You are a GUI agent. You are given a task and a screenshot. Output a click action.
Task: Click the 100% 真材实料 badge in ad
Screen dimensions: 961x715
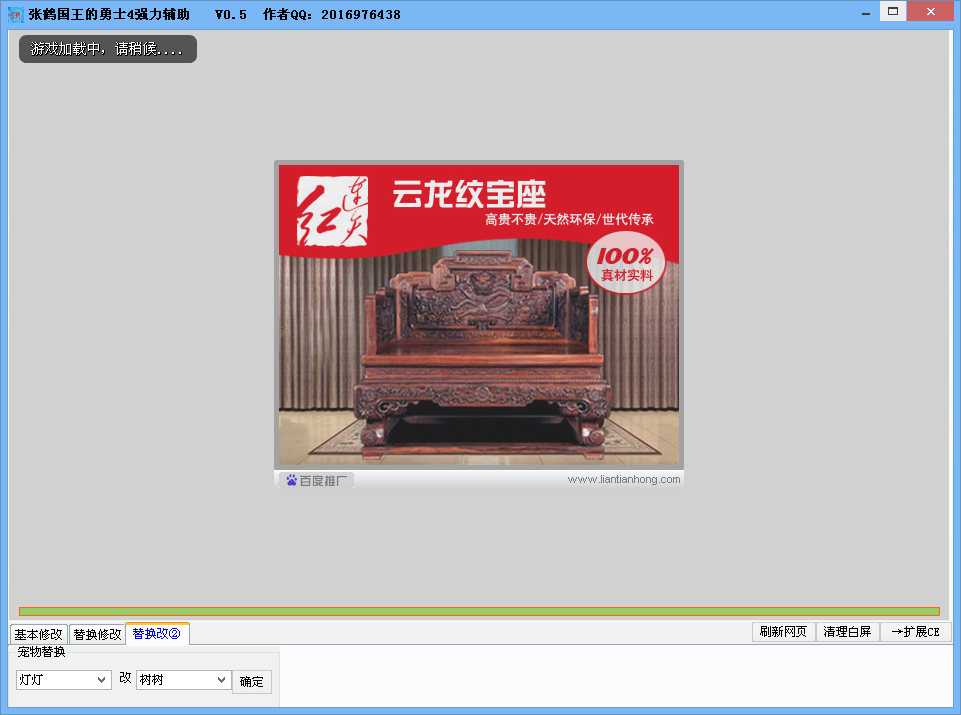pos(626,263)
